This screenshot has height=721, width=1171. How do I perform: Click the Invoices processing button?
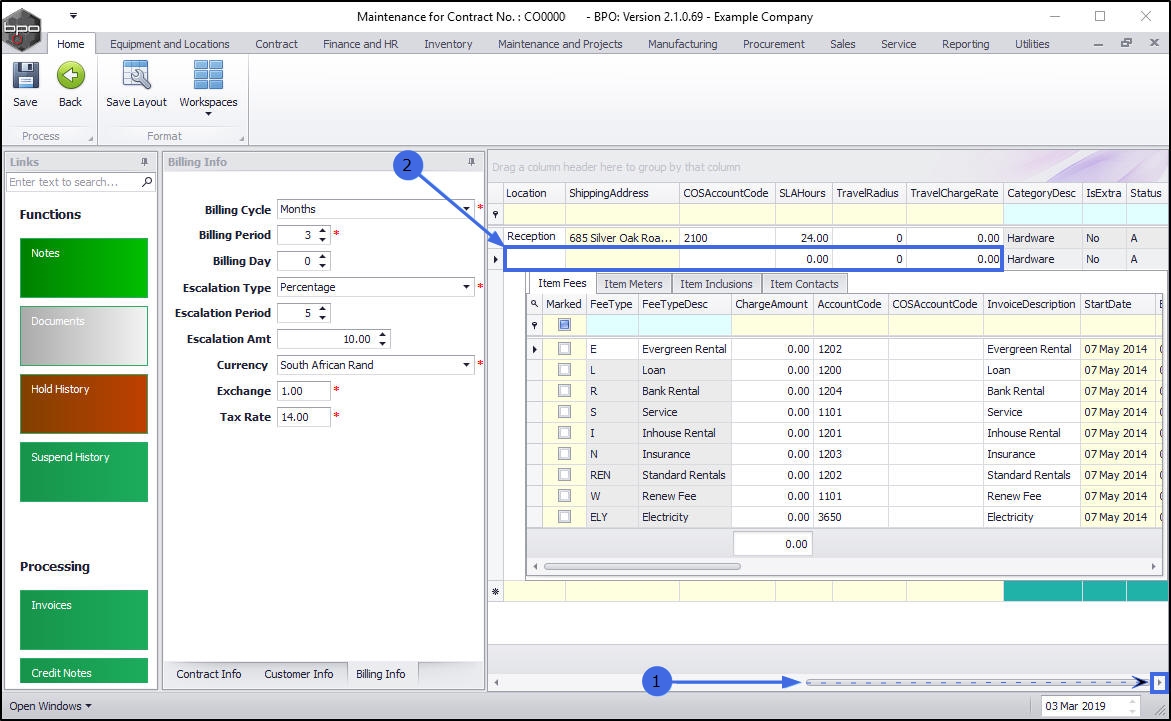pos(84,619)
